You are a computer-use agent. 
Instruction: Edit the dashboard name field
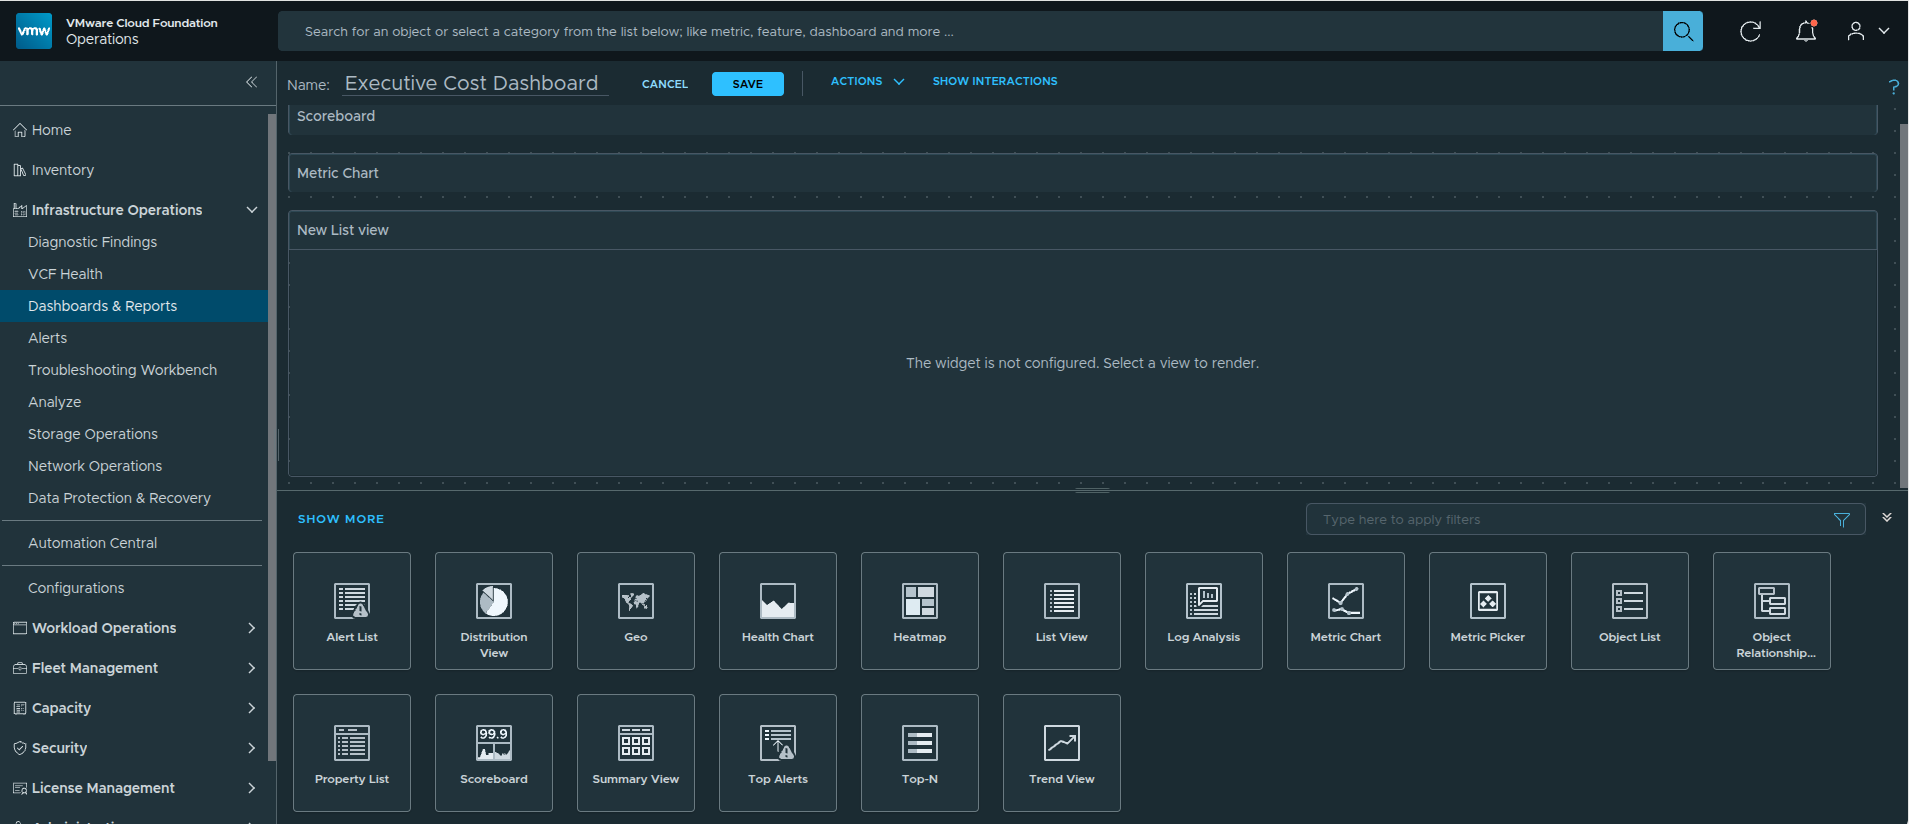click(x=476, y=83)
